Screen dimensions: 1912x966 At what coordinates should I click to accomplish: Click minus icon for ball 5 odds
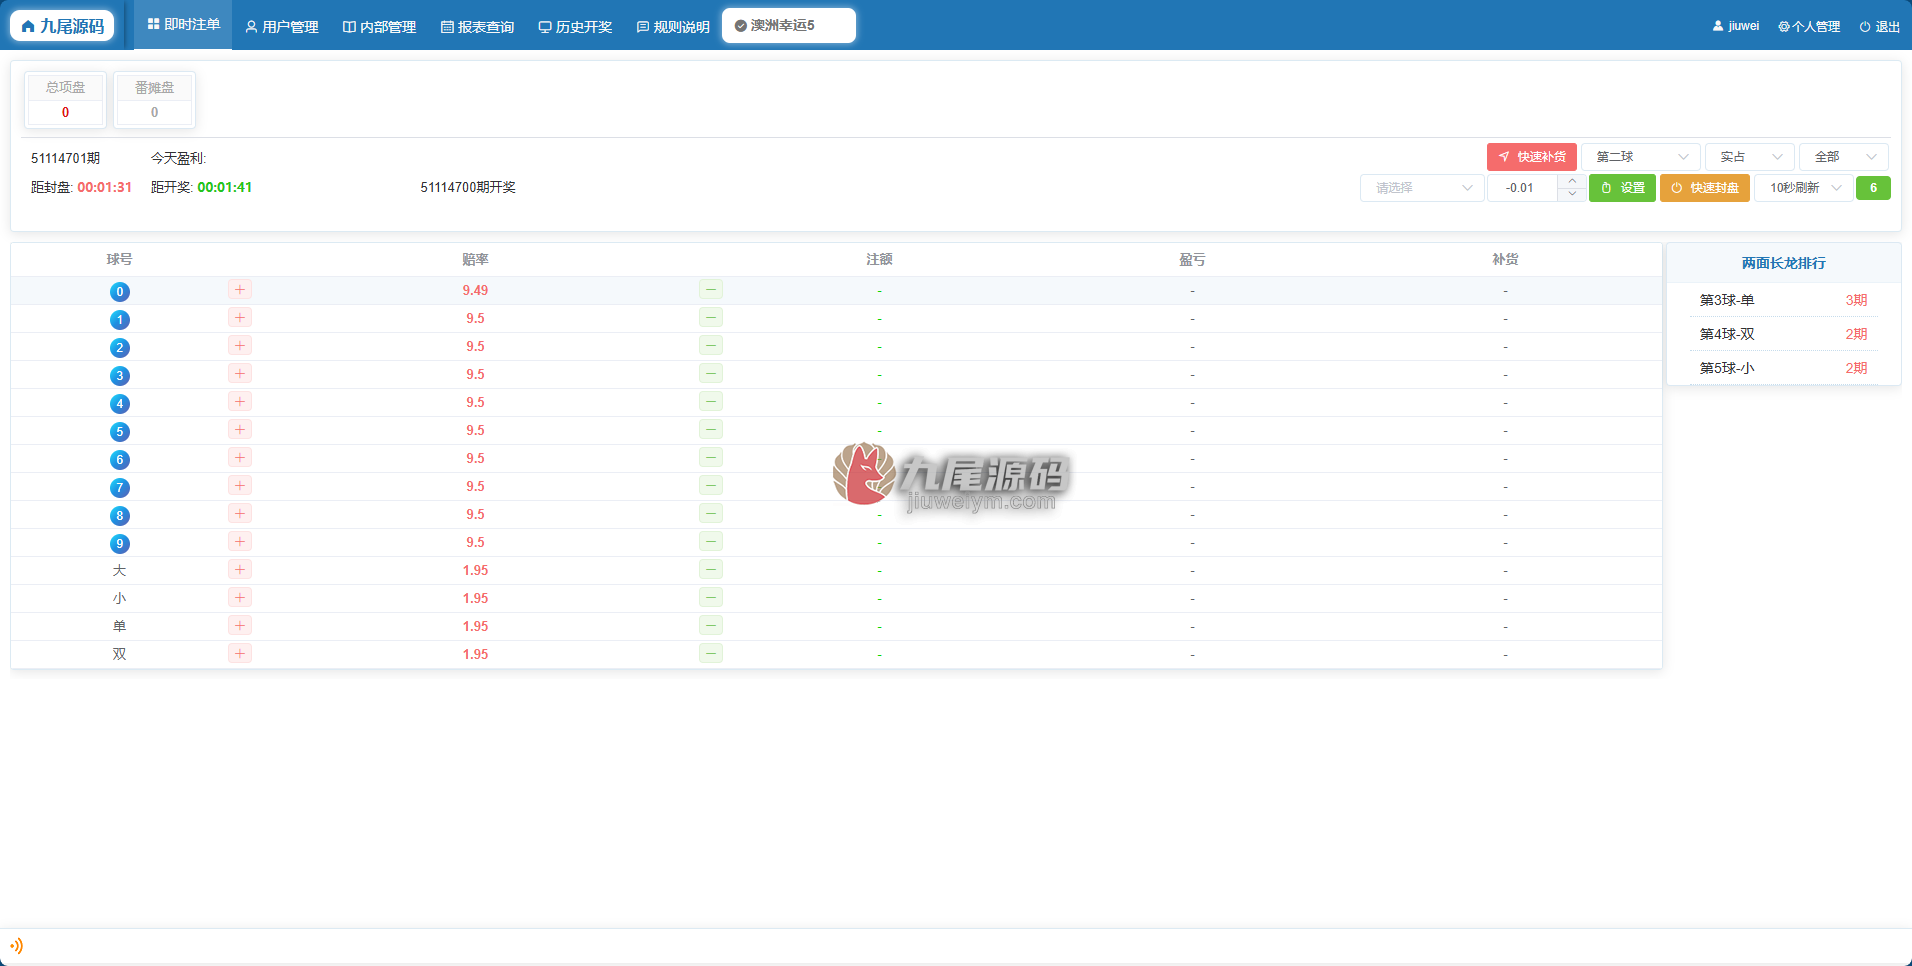tap(711, 430)
